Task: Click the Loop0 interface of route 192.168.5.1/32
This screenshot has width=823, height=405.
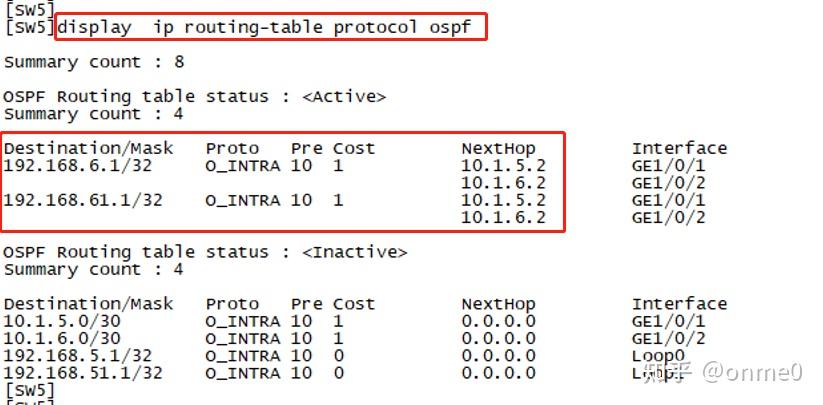Action: pyautogui.click(x=658, y=356)
